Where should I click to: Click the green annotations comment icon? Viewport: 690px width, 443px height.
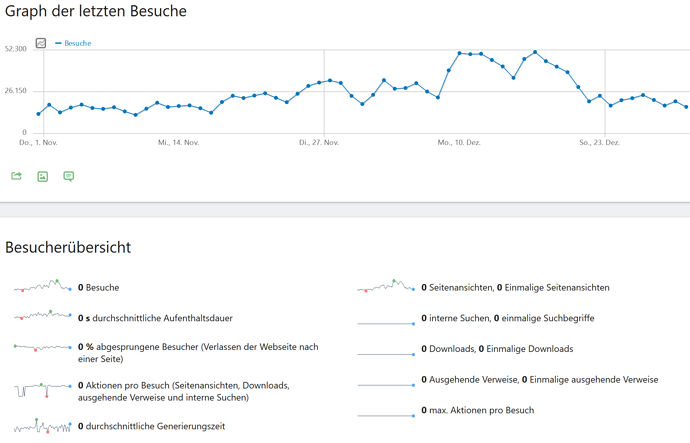coord(69,176)
